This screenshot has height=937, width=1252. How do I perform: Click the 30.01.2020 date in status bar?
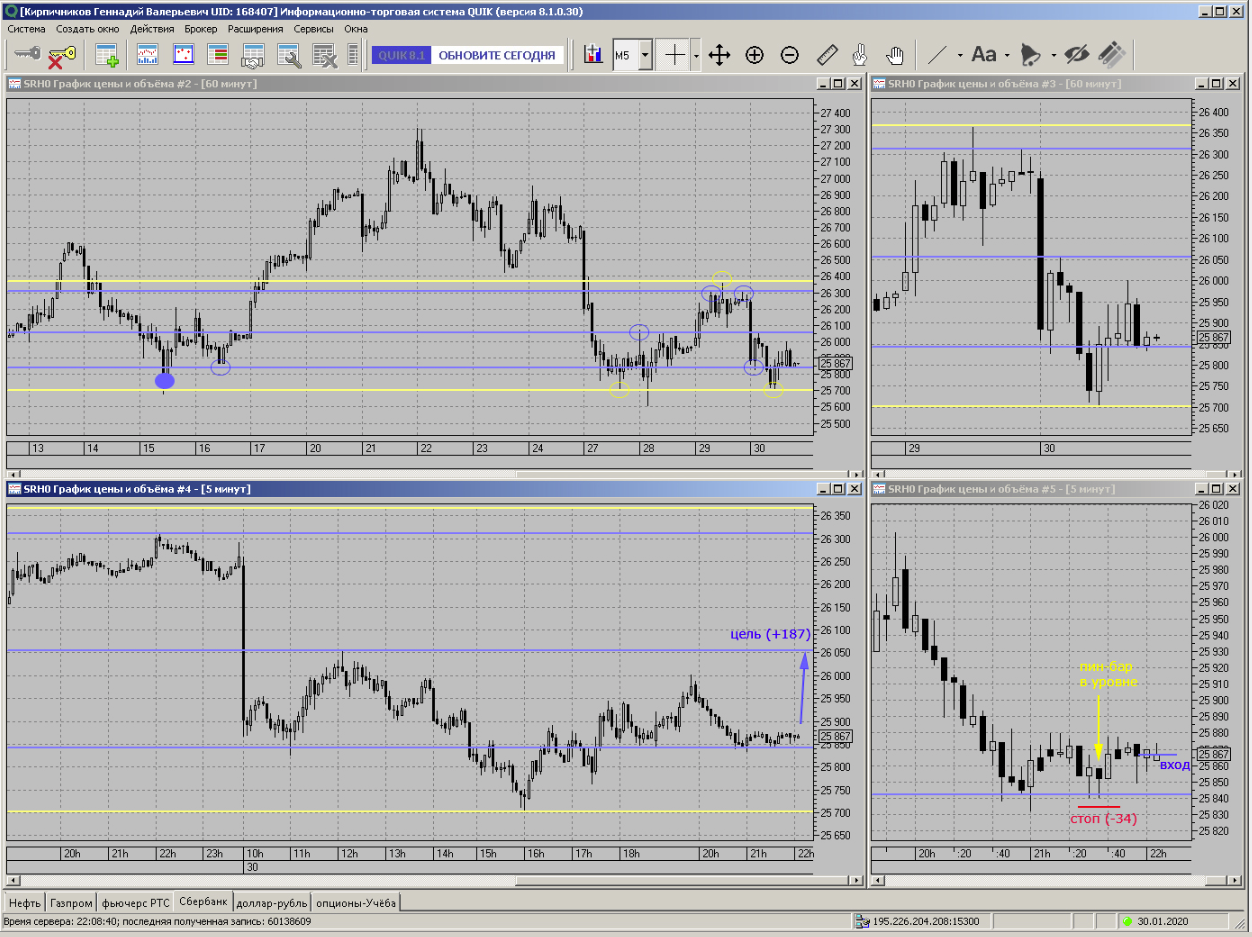1162,921
